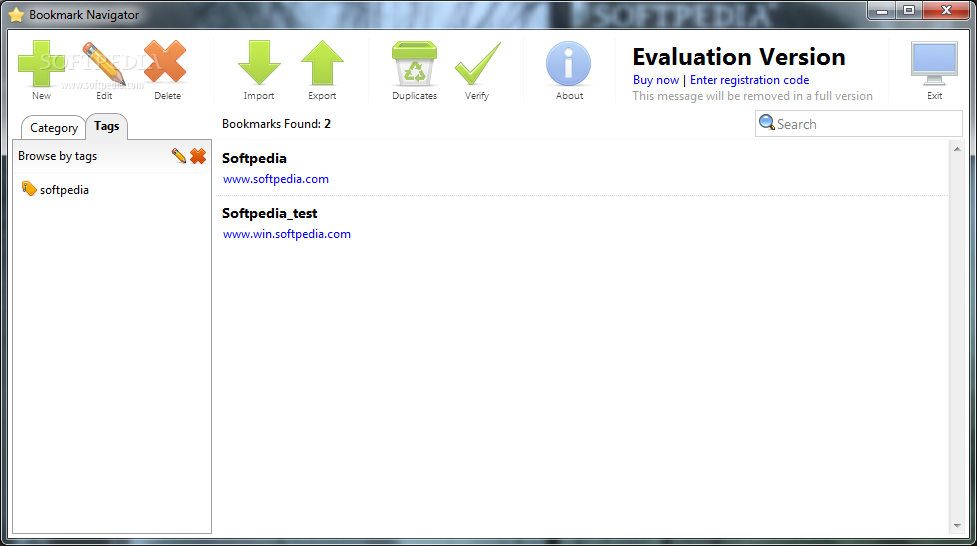977x546 pixels.
Task: Find duplicates using the recycle bin icon
Action: pyautogui.click(x=414, y=63)
